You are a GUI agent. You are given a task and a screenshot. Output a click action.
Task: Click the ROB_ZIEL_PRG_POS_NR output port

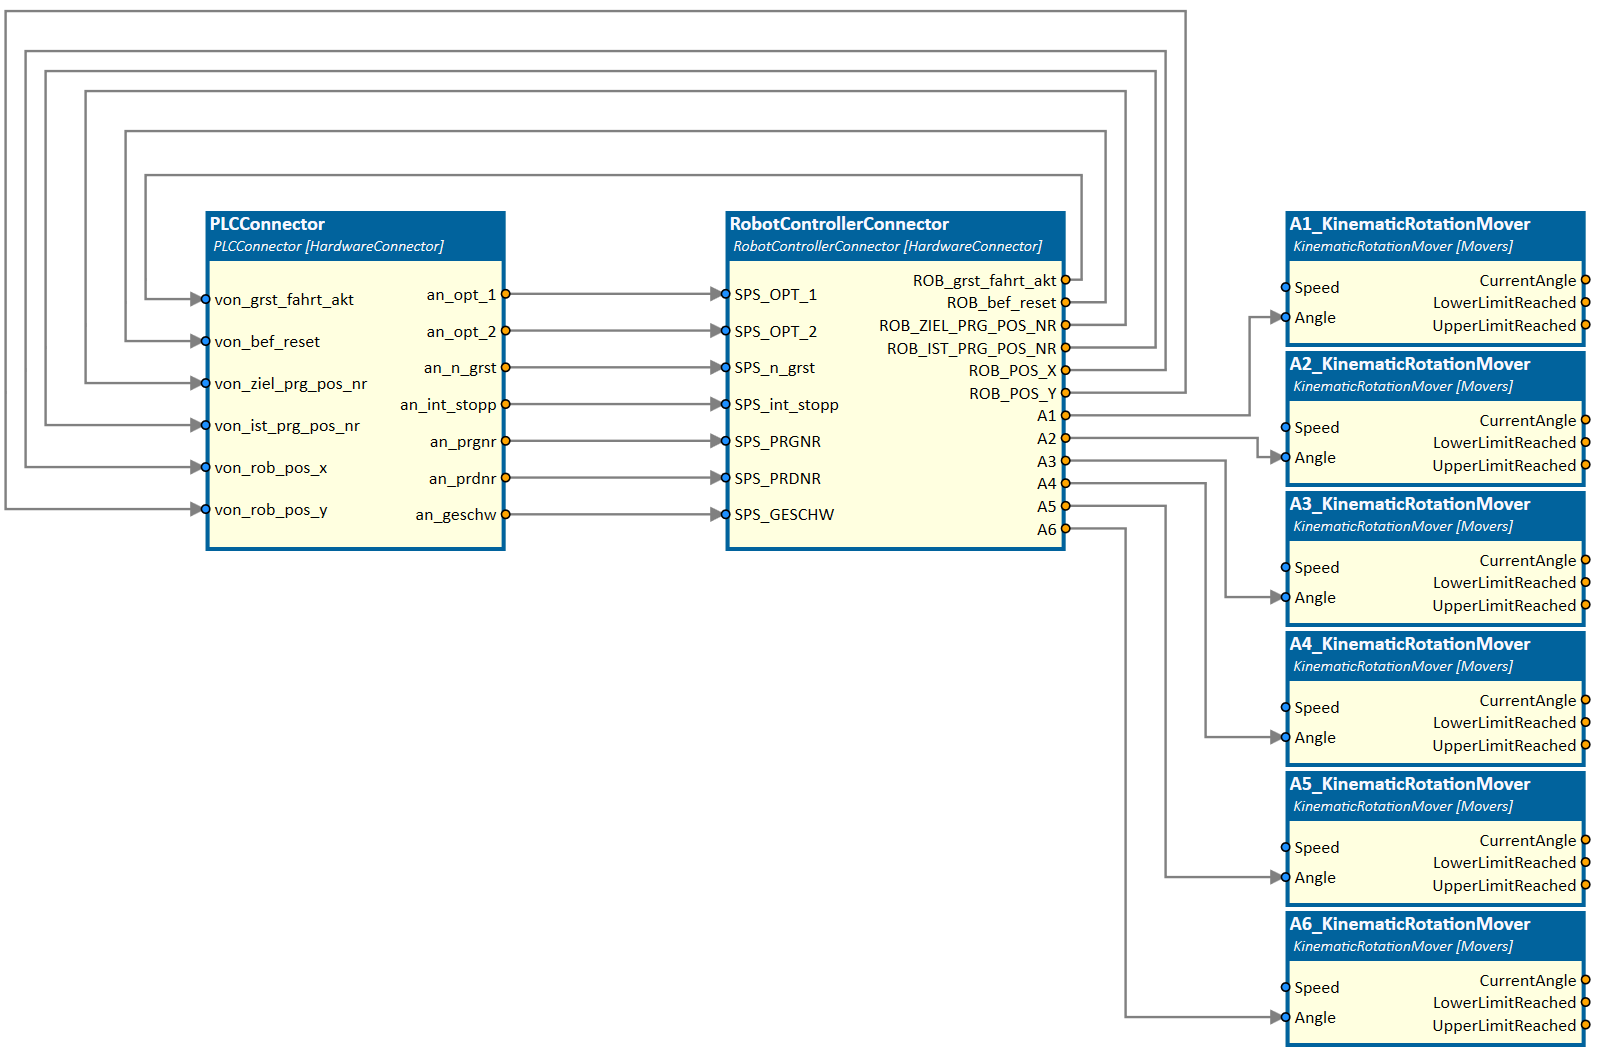point(1065,325)
